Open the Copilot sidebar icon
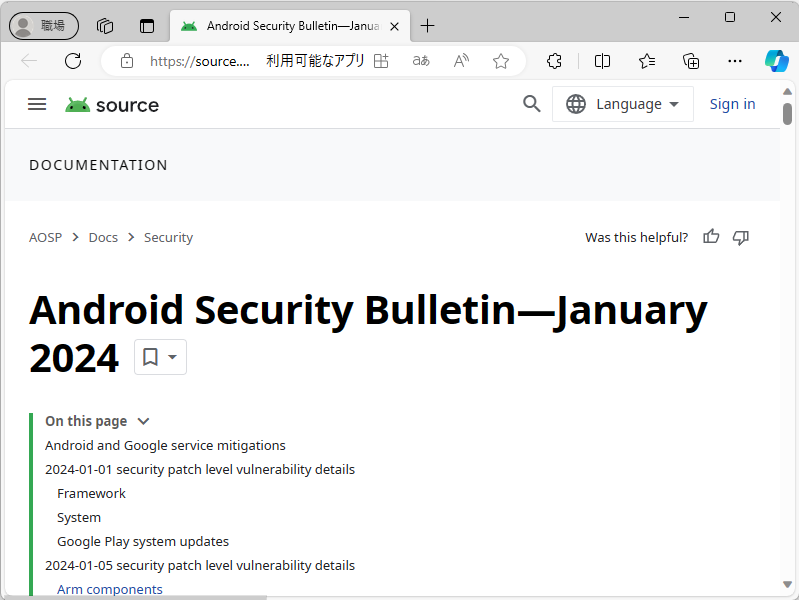 point(777,61)
